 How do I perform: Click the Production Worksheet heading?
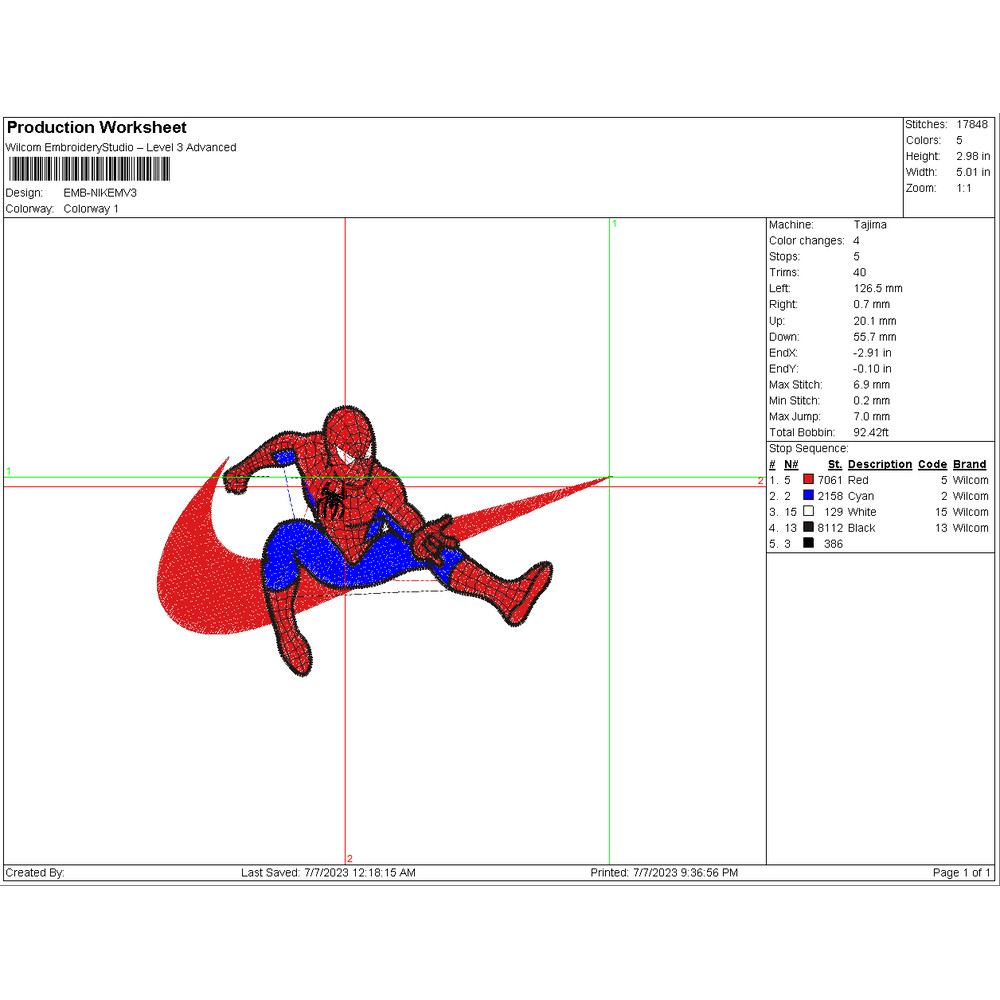[x=97, y=128]
